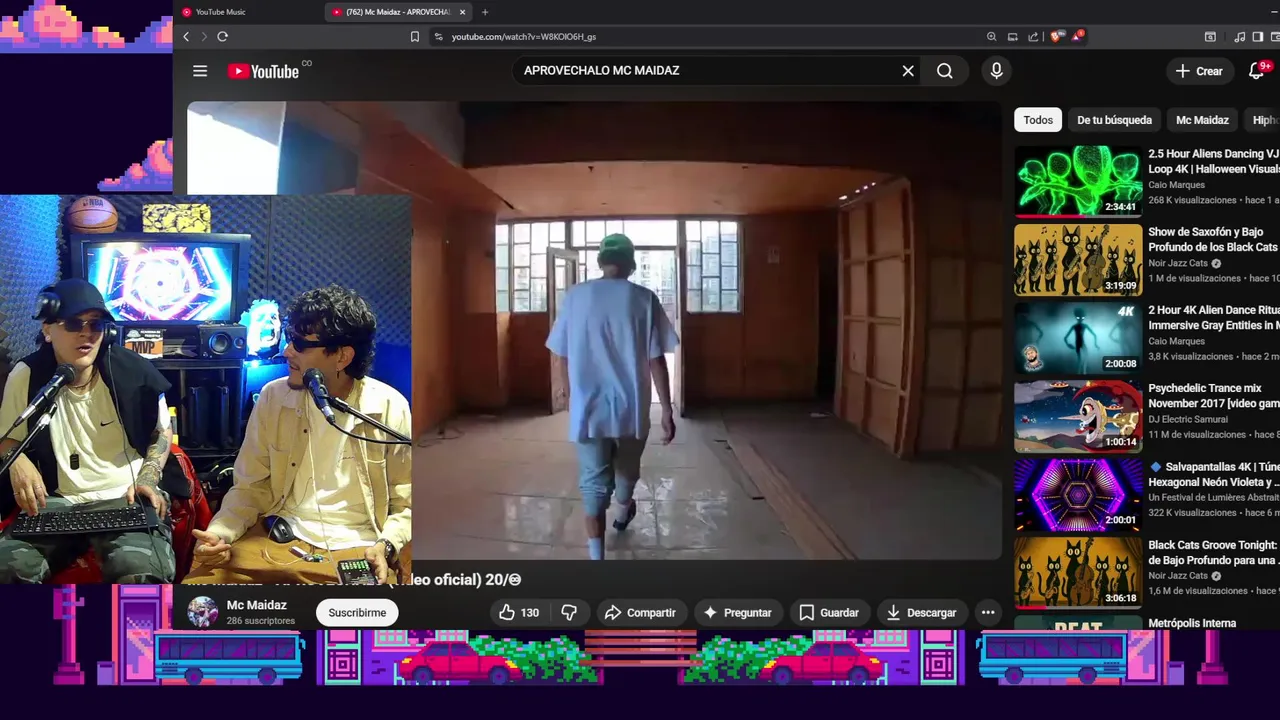Open Psychedelic Trance mix November 2017 thumbnail
The height and width of the screenshot is (720, 1280).
click(1078, 415)
